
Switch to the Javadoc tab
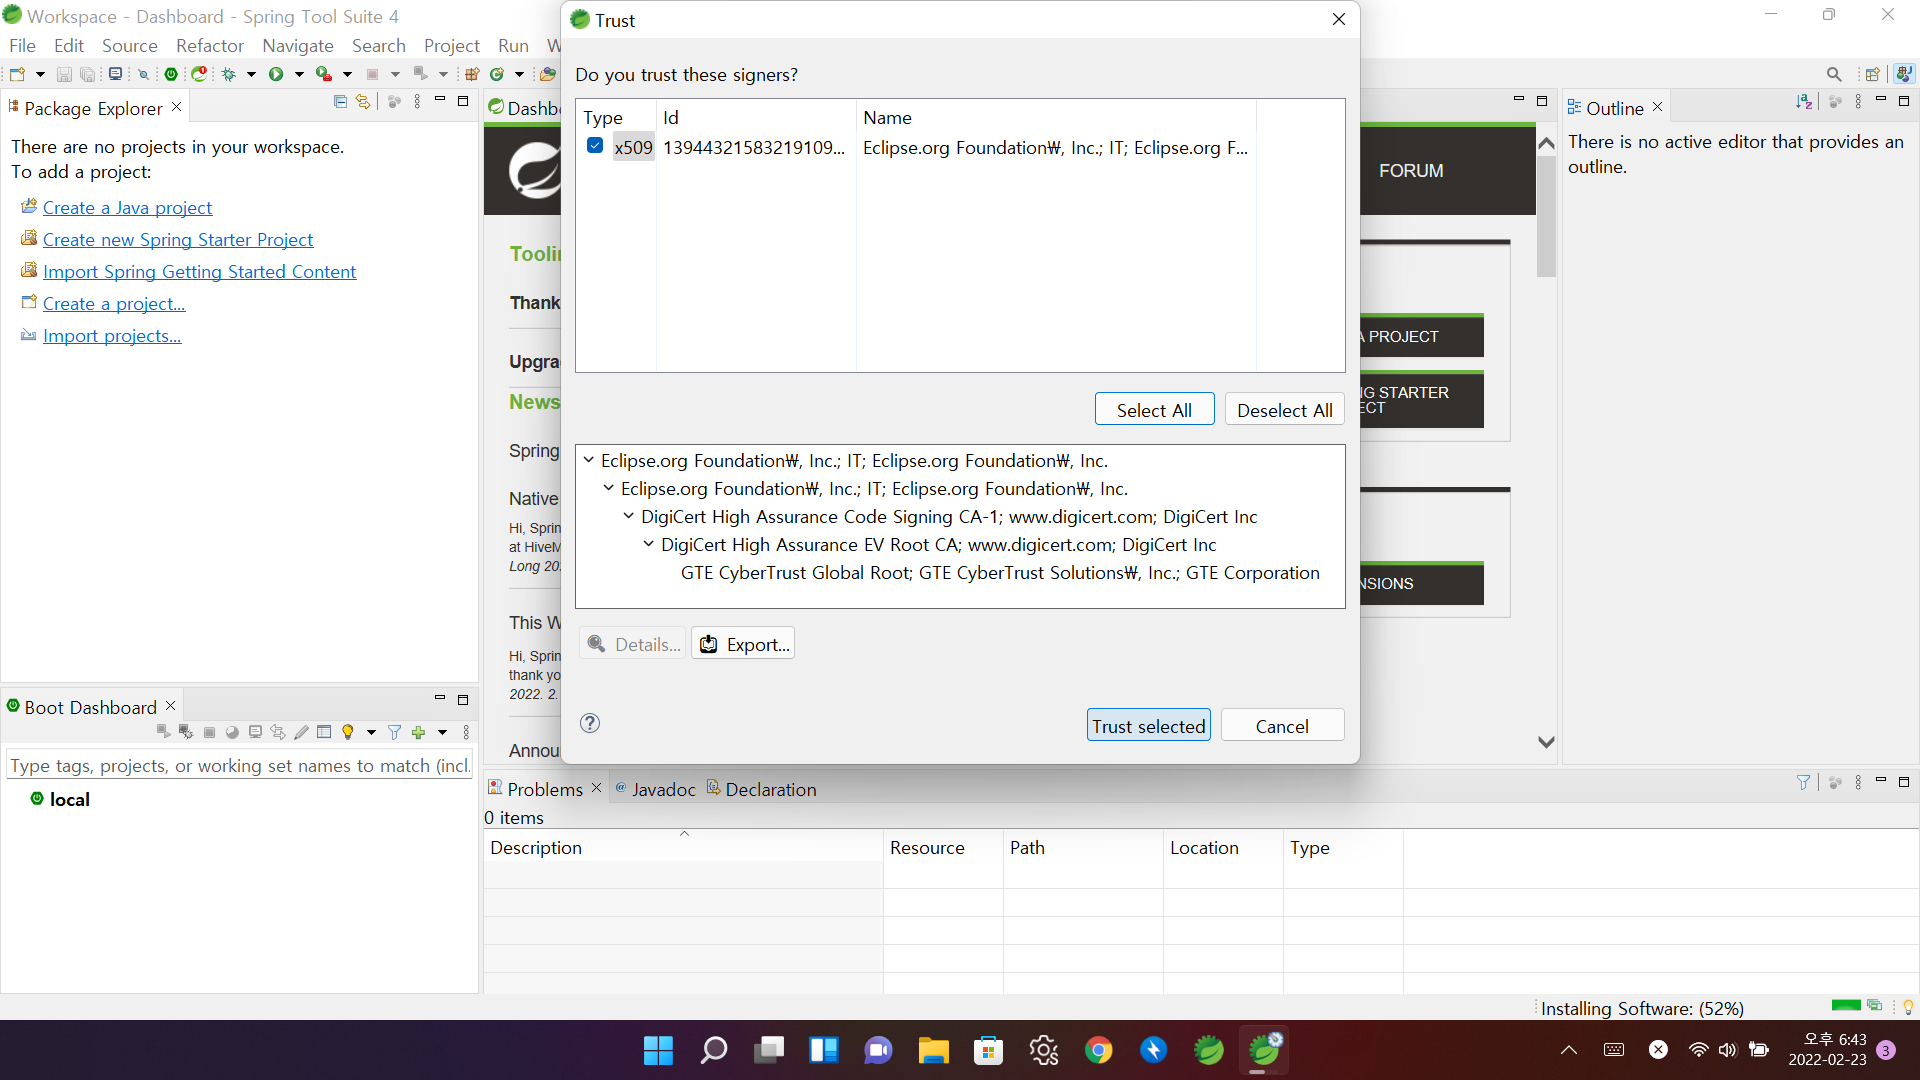[663, 789]
